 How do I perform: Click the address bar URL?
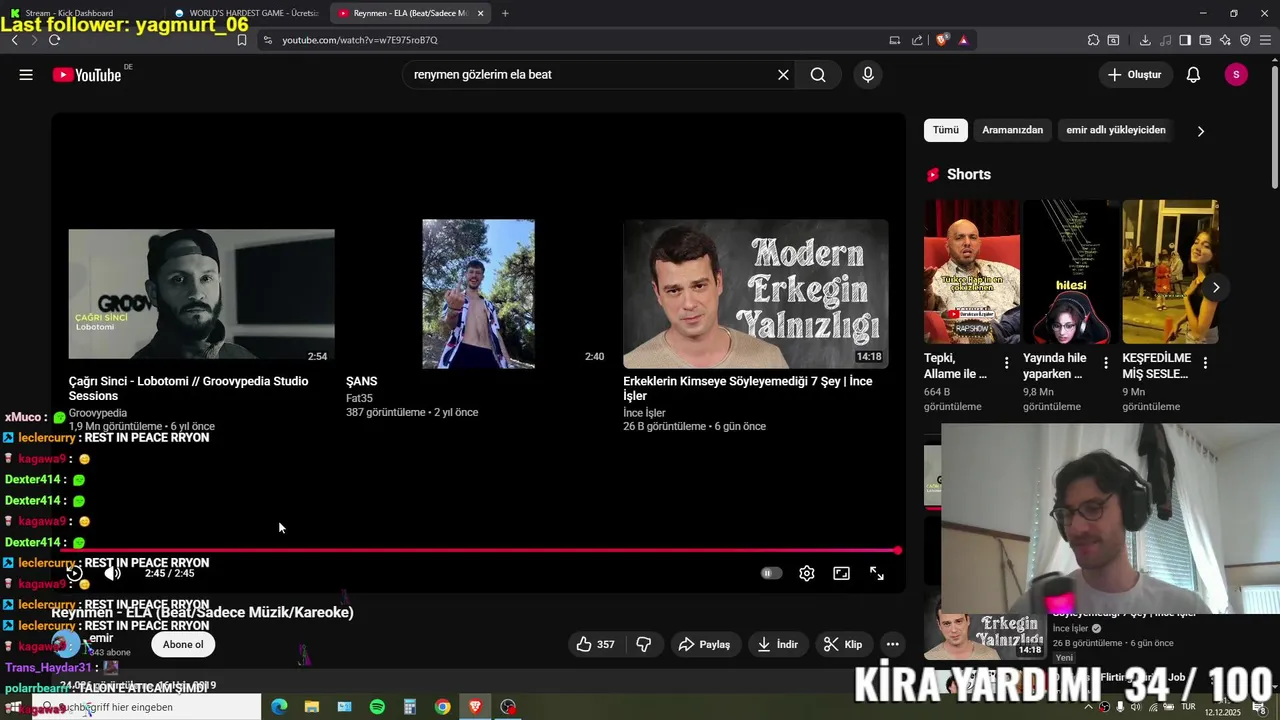(360, 40)
